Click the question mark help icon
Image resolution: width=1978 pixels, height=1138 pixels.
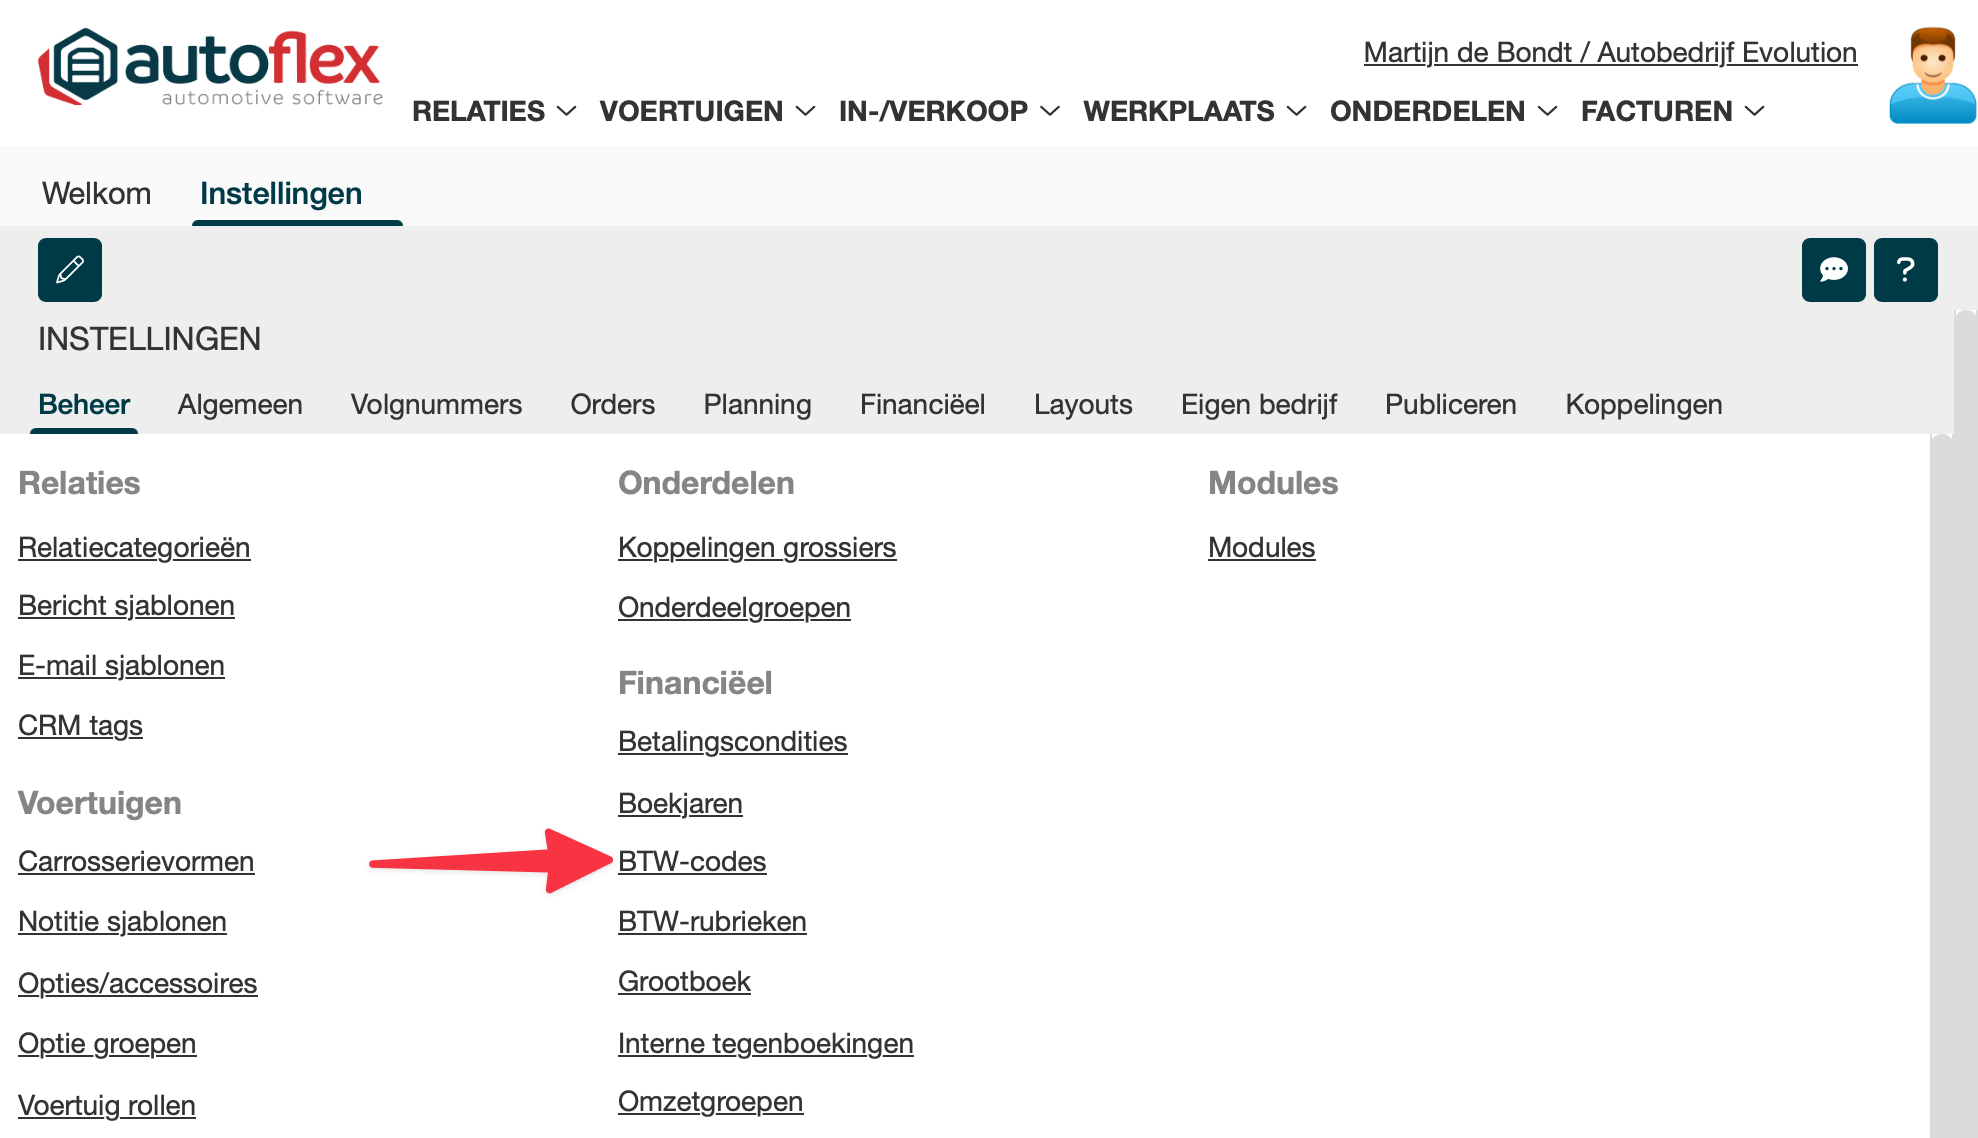tap(1905, 270)
